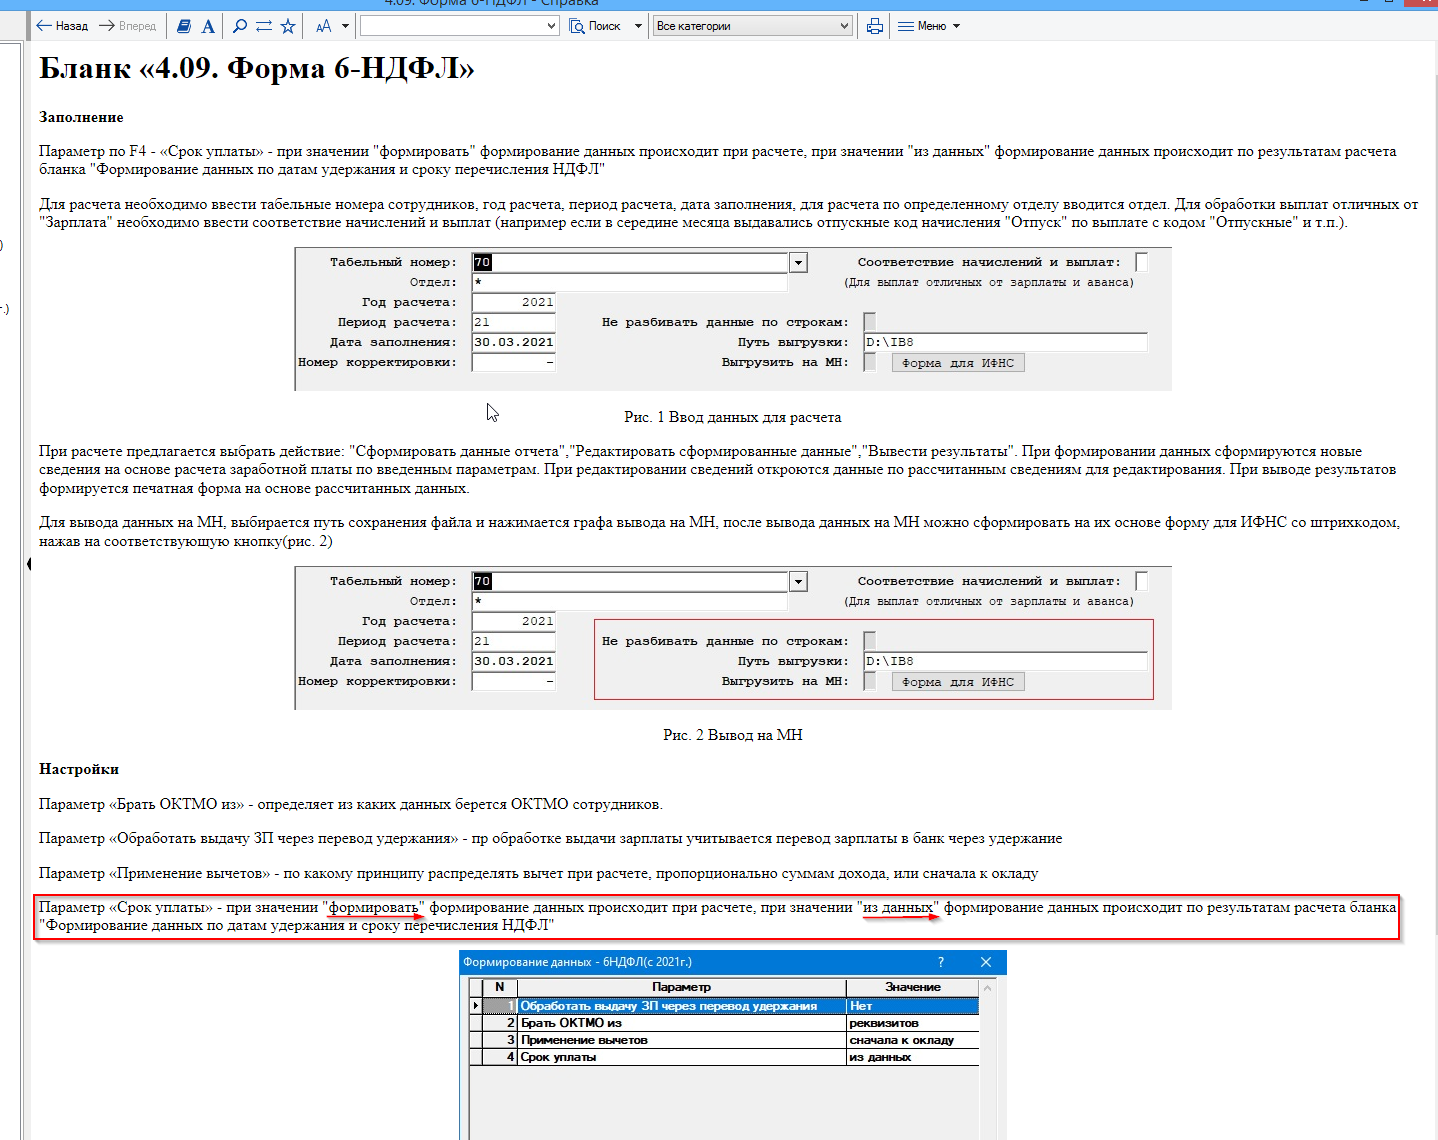The height and width of the screenshot is (1140, 1438).
Task: Click the black arrow on left pane splitter
Action: [29, 564]
